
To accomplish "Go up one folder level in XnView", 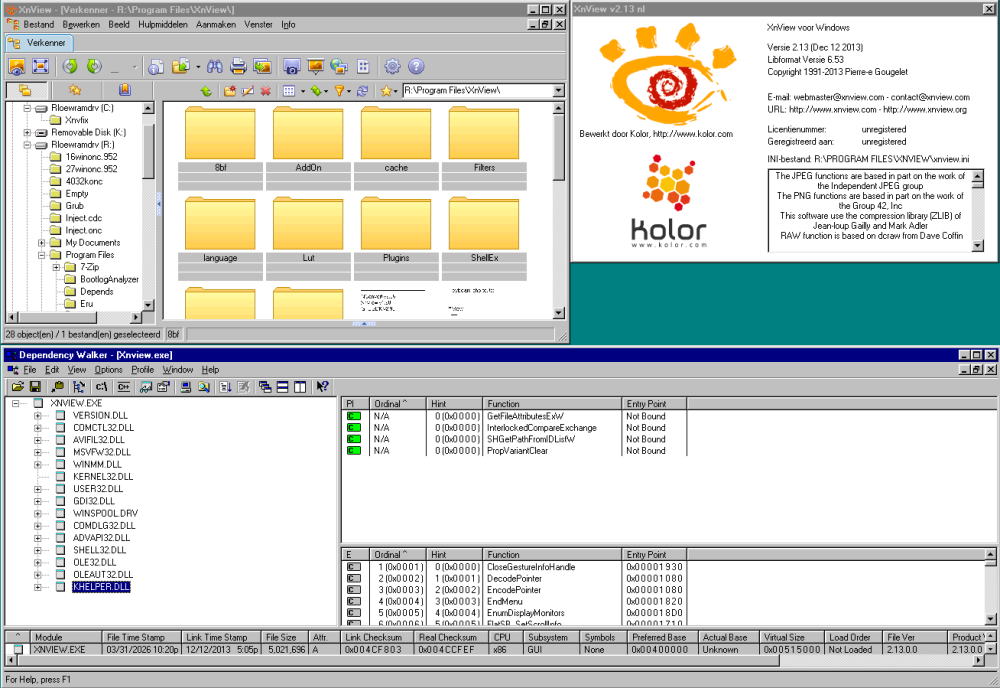I will click(206, 91).
